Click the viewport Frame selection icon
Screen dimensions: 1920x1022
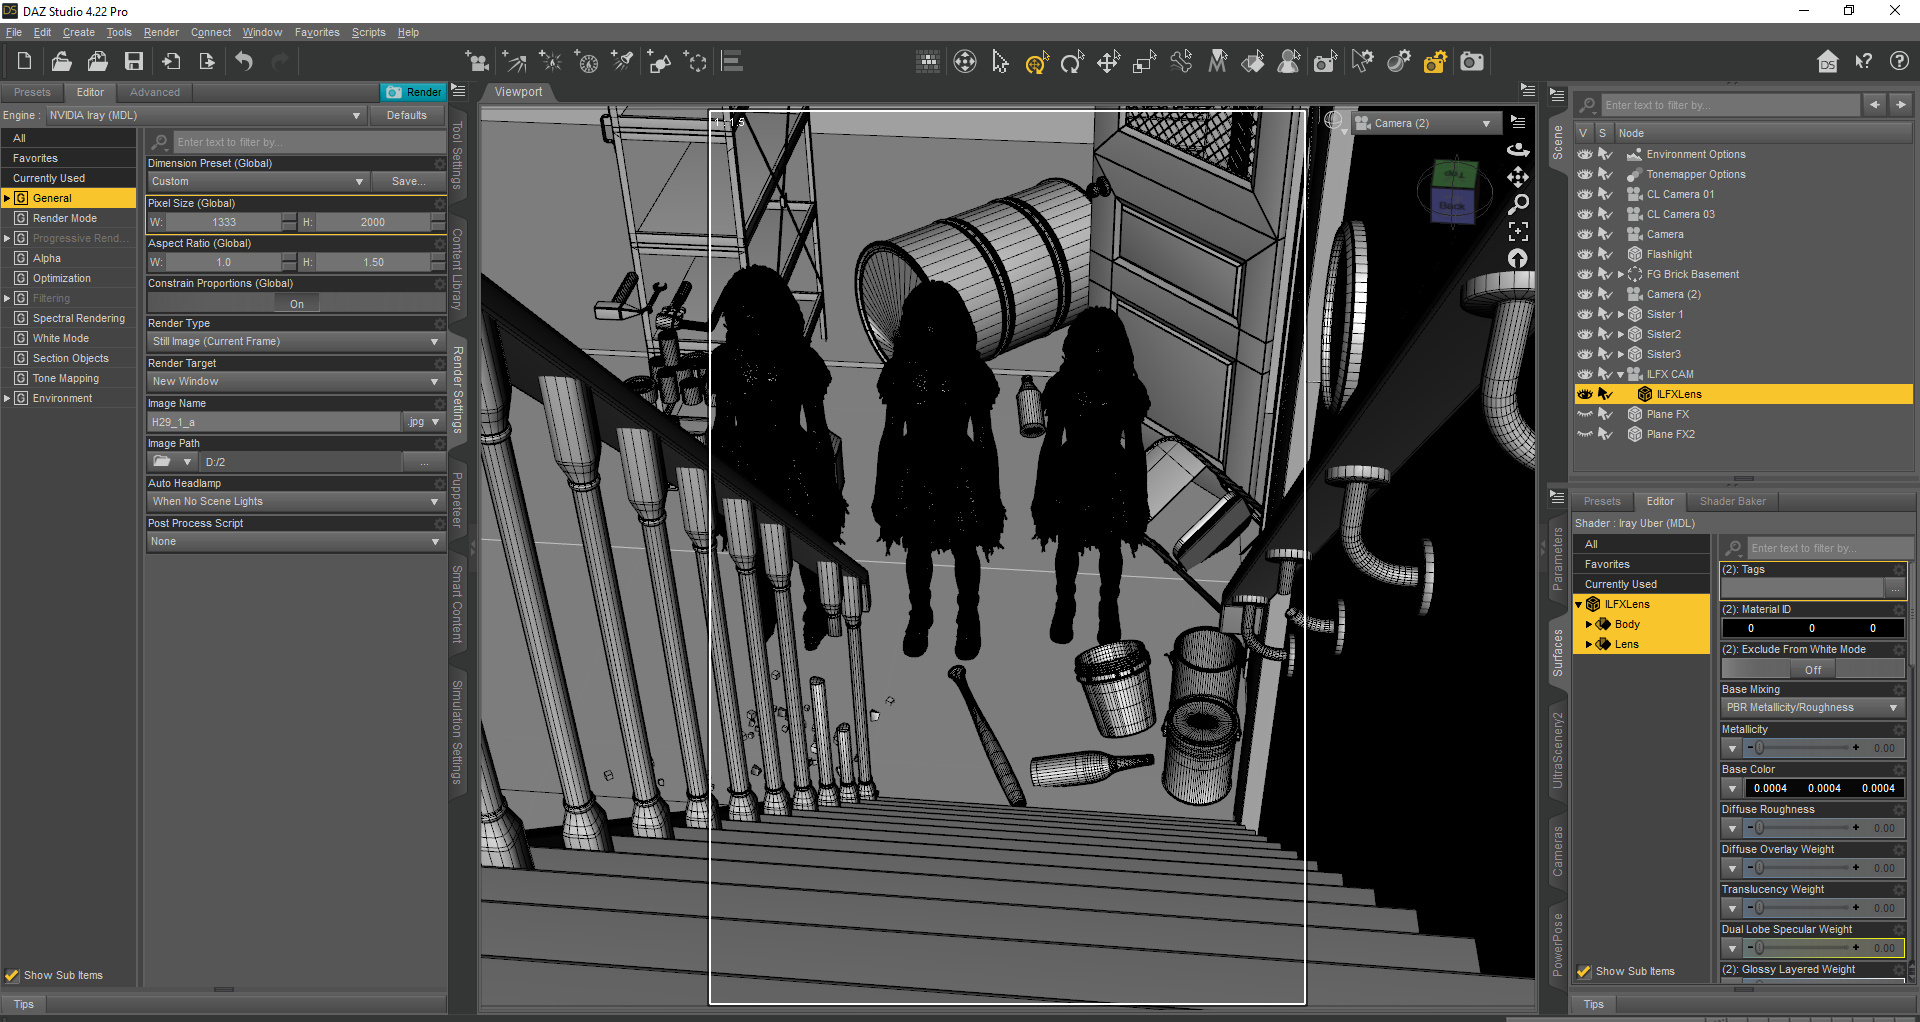point(1518,231)
